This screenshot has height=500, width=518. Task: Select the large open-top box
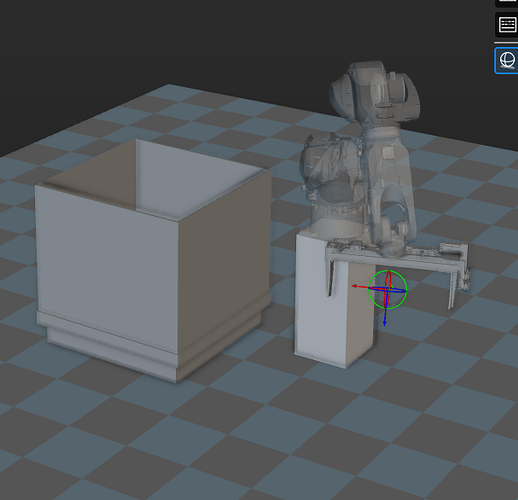(153, 259)
